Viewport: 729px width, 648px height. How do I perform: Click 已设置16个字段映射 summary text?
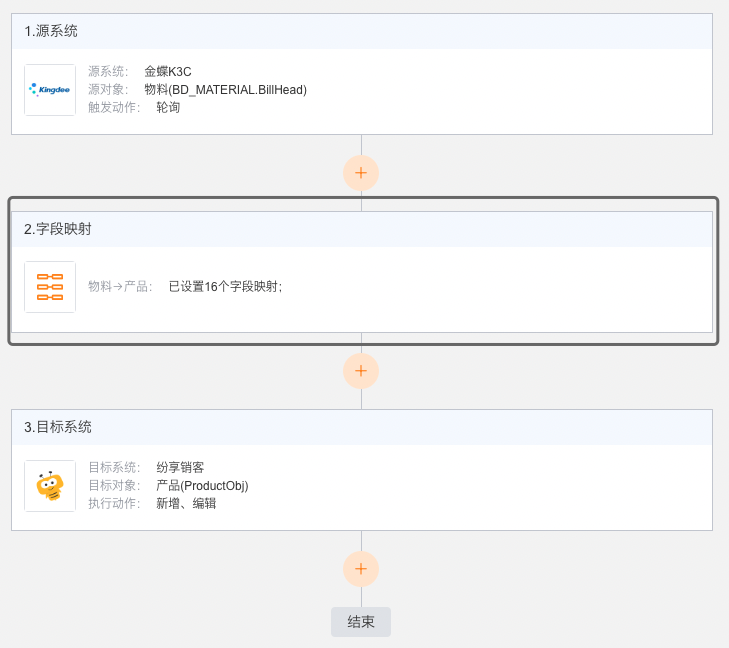(x=225, y=286)
